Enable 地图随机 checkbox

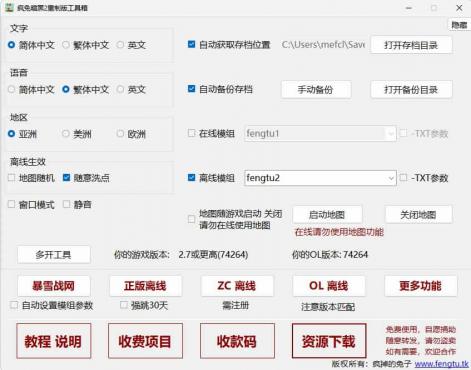pos(12,178)
